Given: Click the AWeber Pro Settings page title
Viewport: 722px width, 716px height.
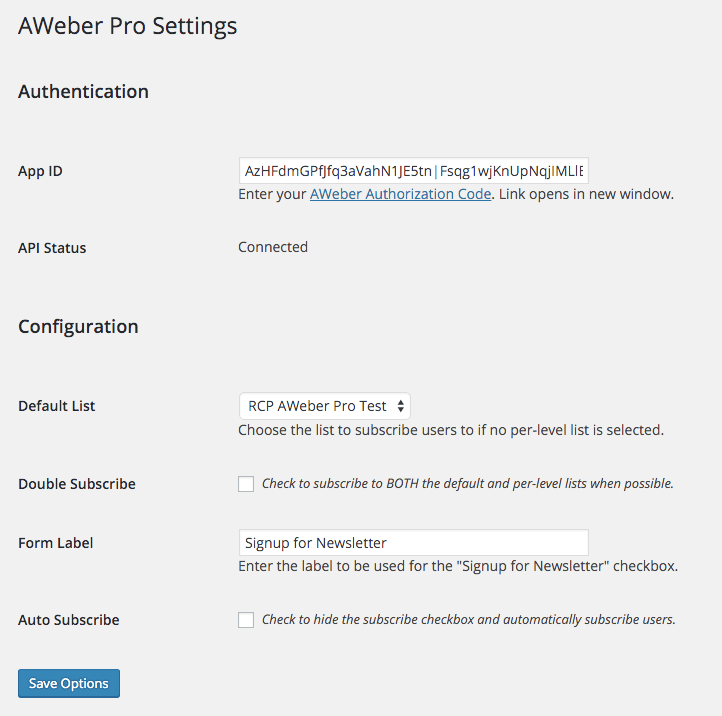Looking at the screenshot, I should [128, 26].
